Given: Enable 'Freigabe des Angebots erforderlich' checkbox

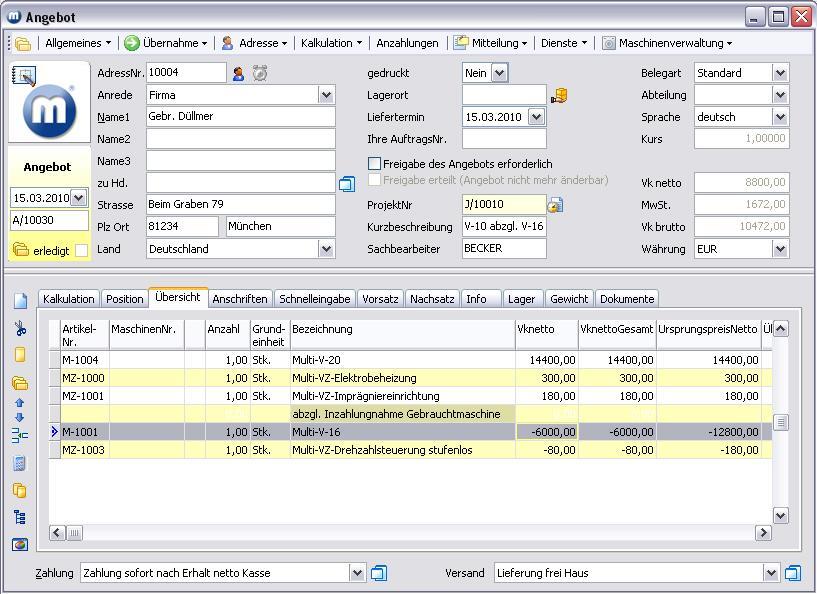Looking at the screenshot, I should tap(374, 163).
